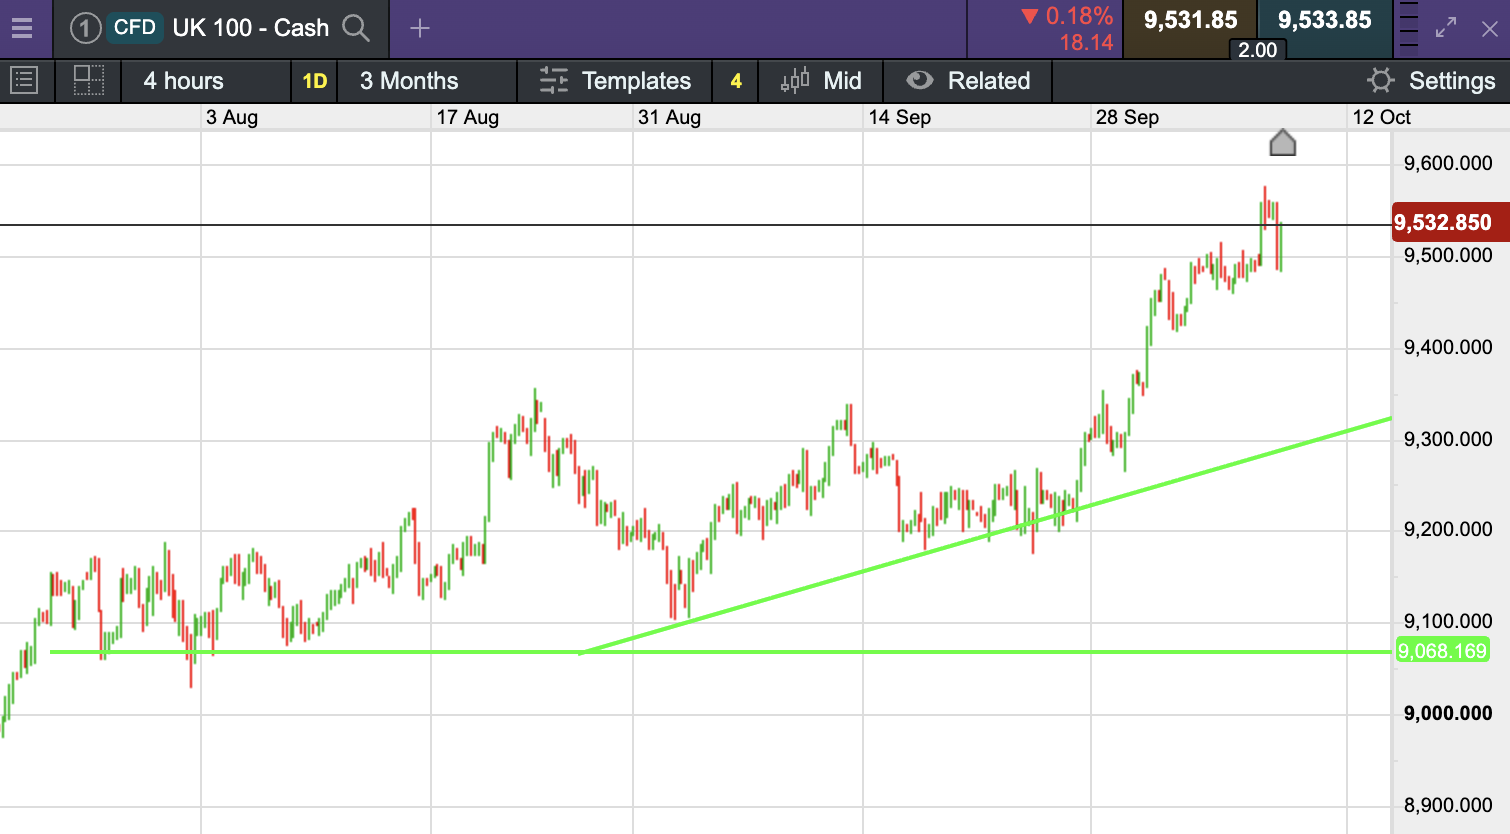Click the 3 Aug date label
1510x834 pixels.
(232, 117)
